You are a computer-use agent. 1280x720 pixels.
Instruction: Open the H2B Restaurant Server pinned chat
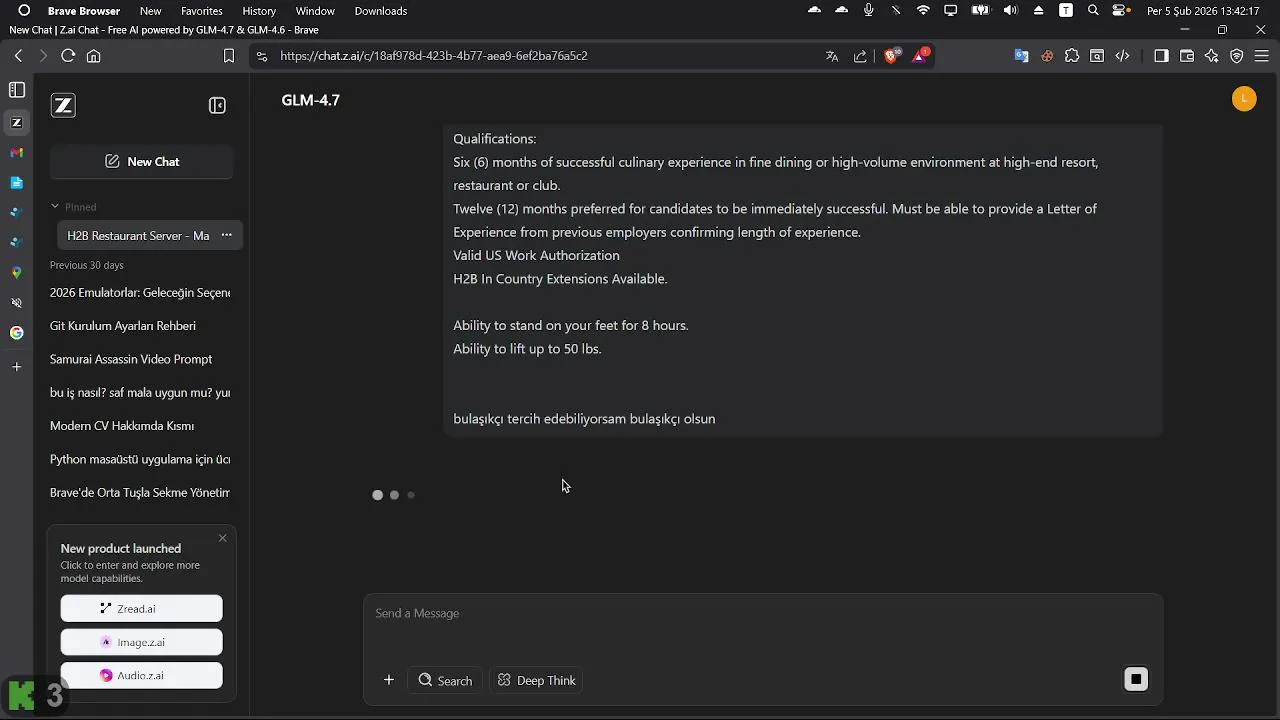tap(138, 235)
